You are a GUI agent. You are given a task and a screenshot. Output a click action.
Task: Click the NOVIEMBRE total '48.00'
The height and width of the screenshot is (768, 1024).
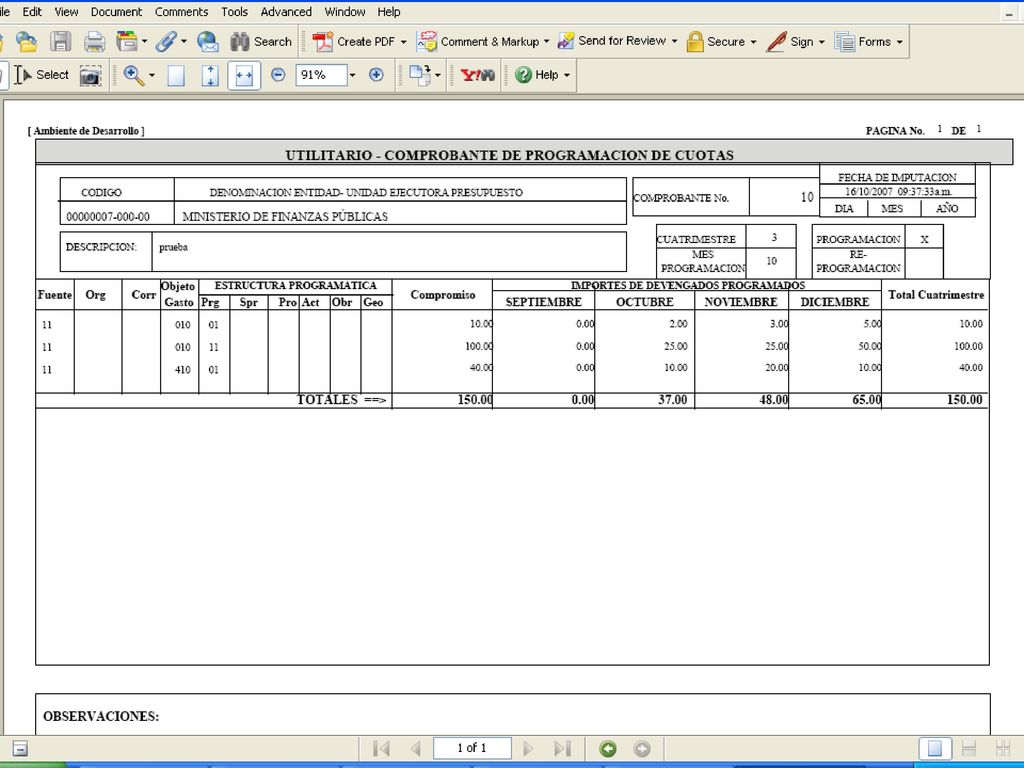coord(773,400)
